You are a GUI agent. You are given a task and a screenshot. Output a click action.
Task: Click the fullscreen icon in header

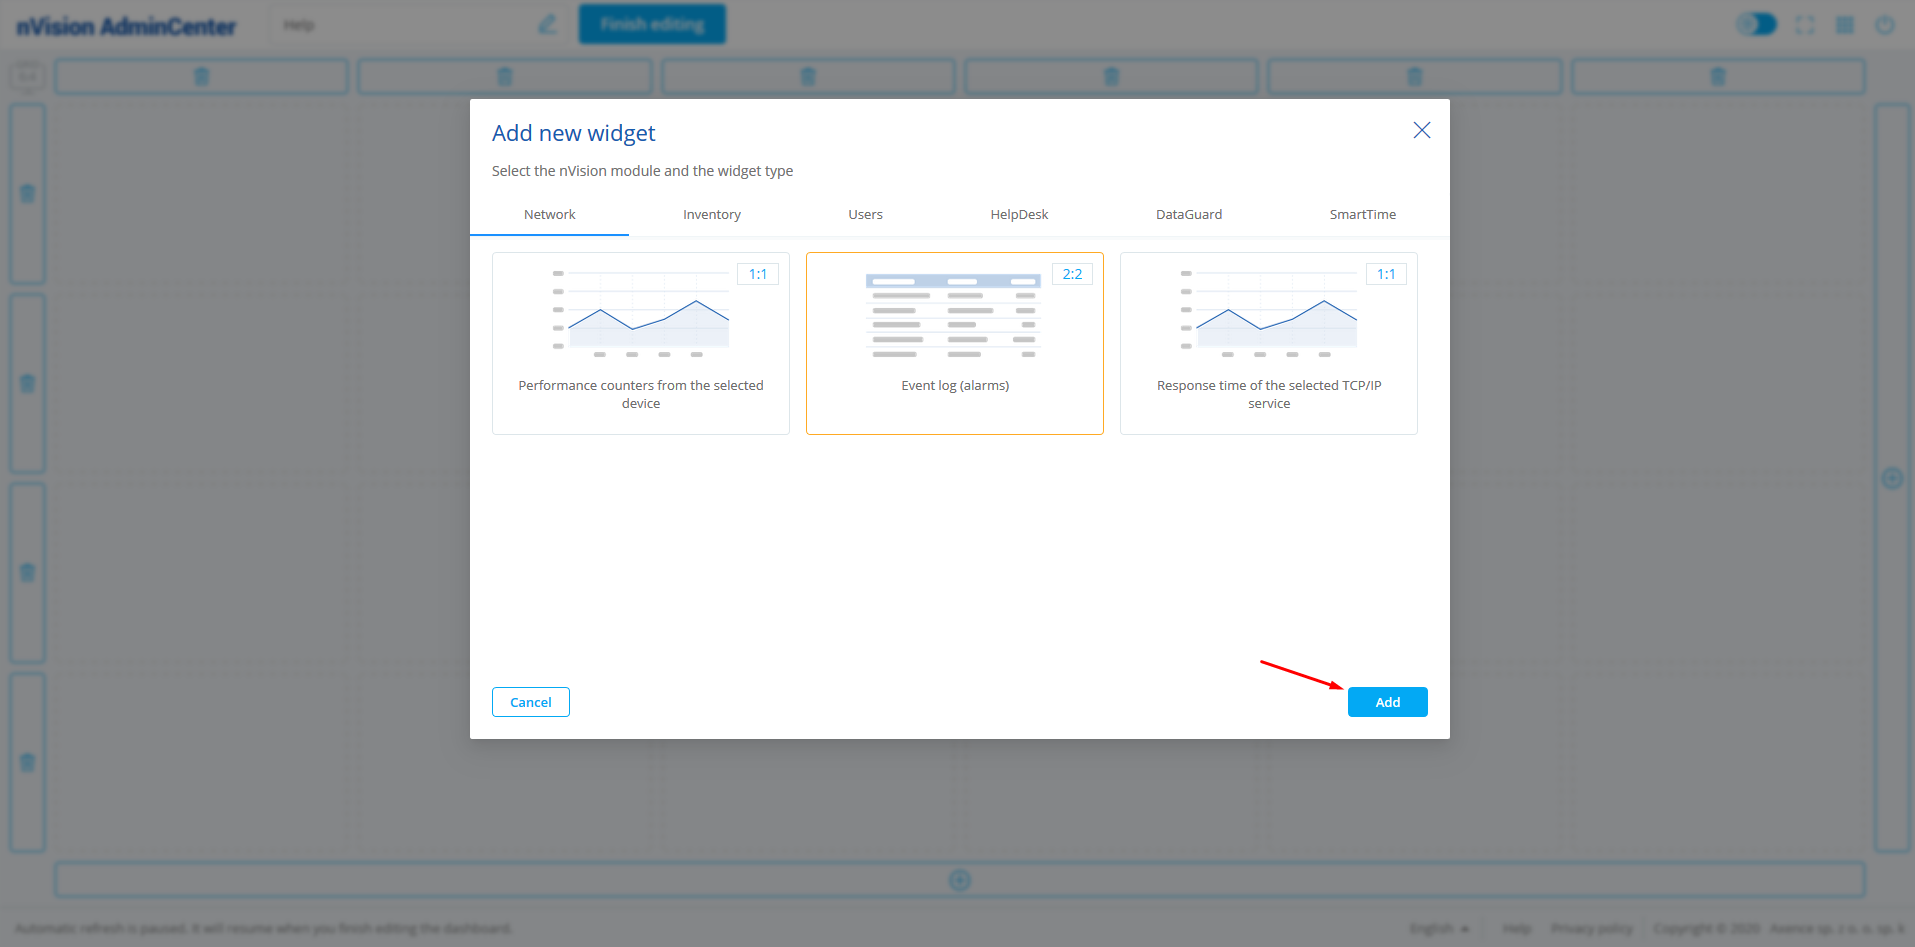1805,25
